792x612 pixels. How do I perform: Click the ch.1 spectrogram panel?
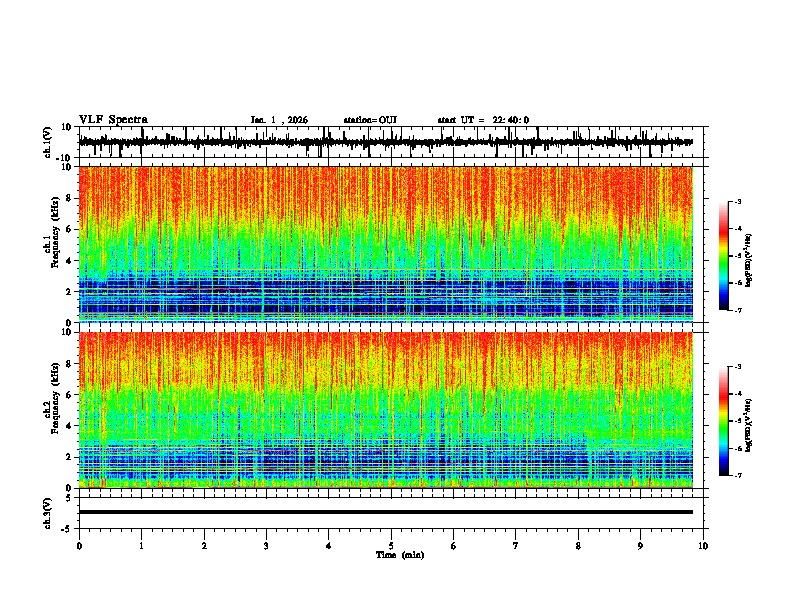[x=386, y=244]
